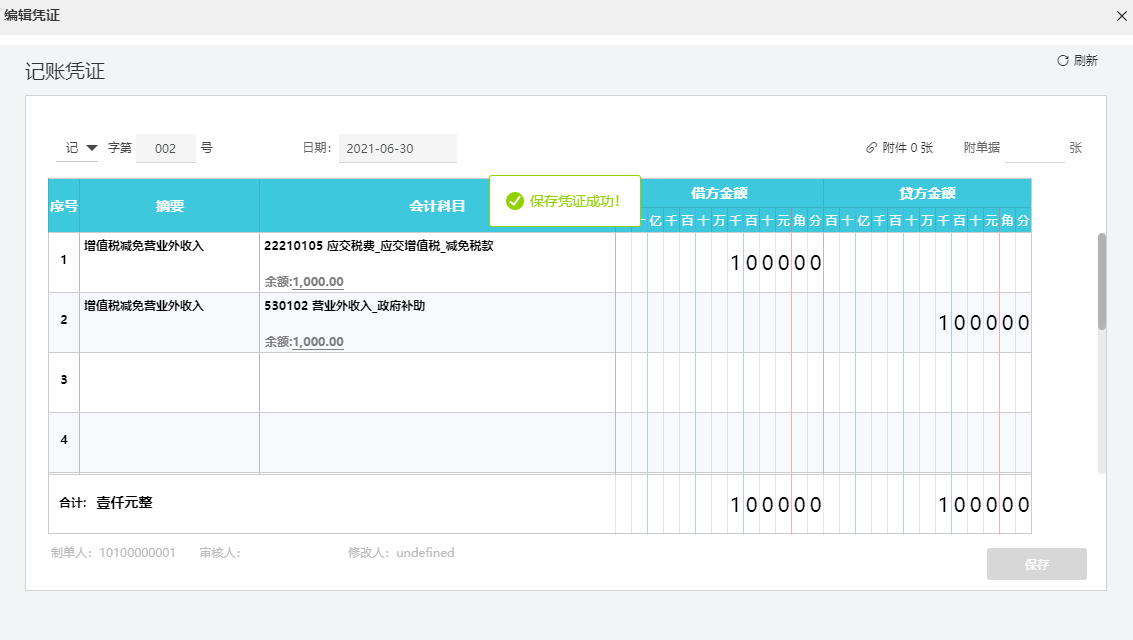1133x640 pixels.
Task: Click the empty account cell in row 4
Action: coord(437,442)
